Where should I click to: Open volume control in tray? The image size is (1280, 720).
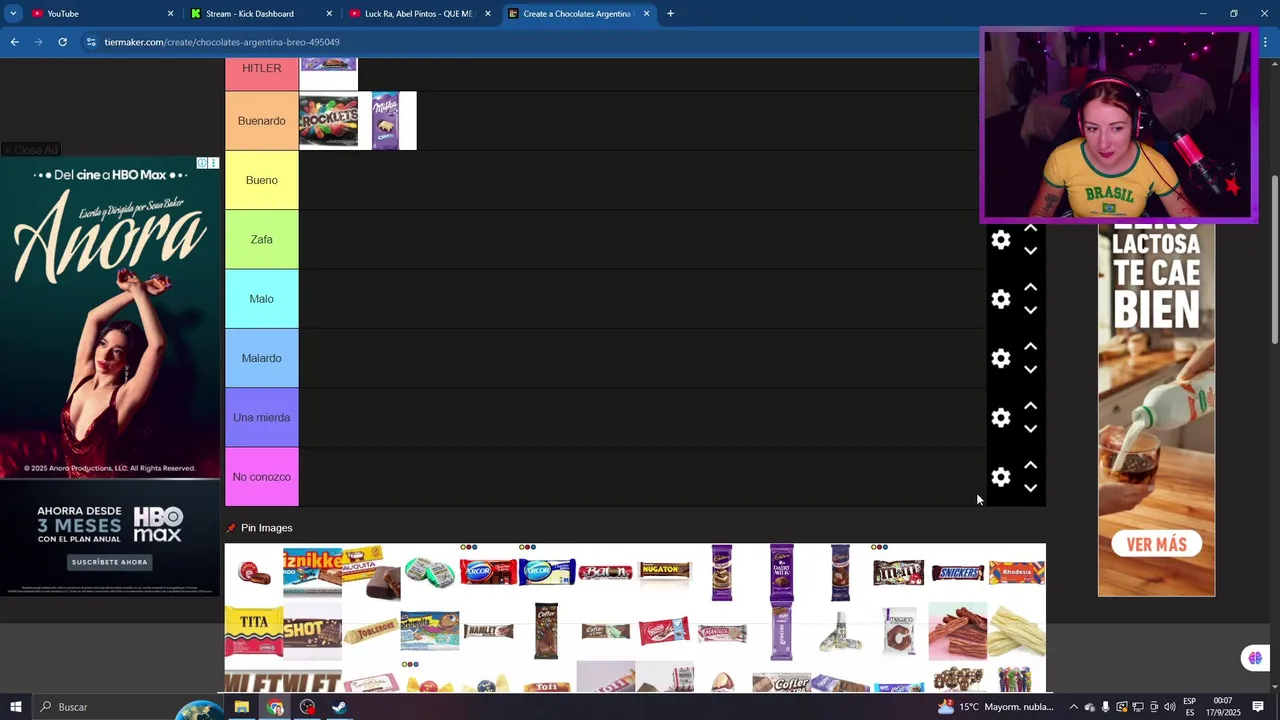[1169, 707]
